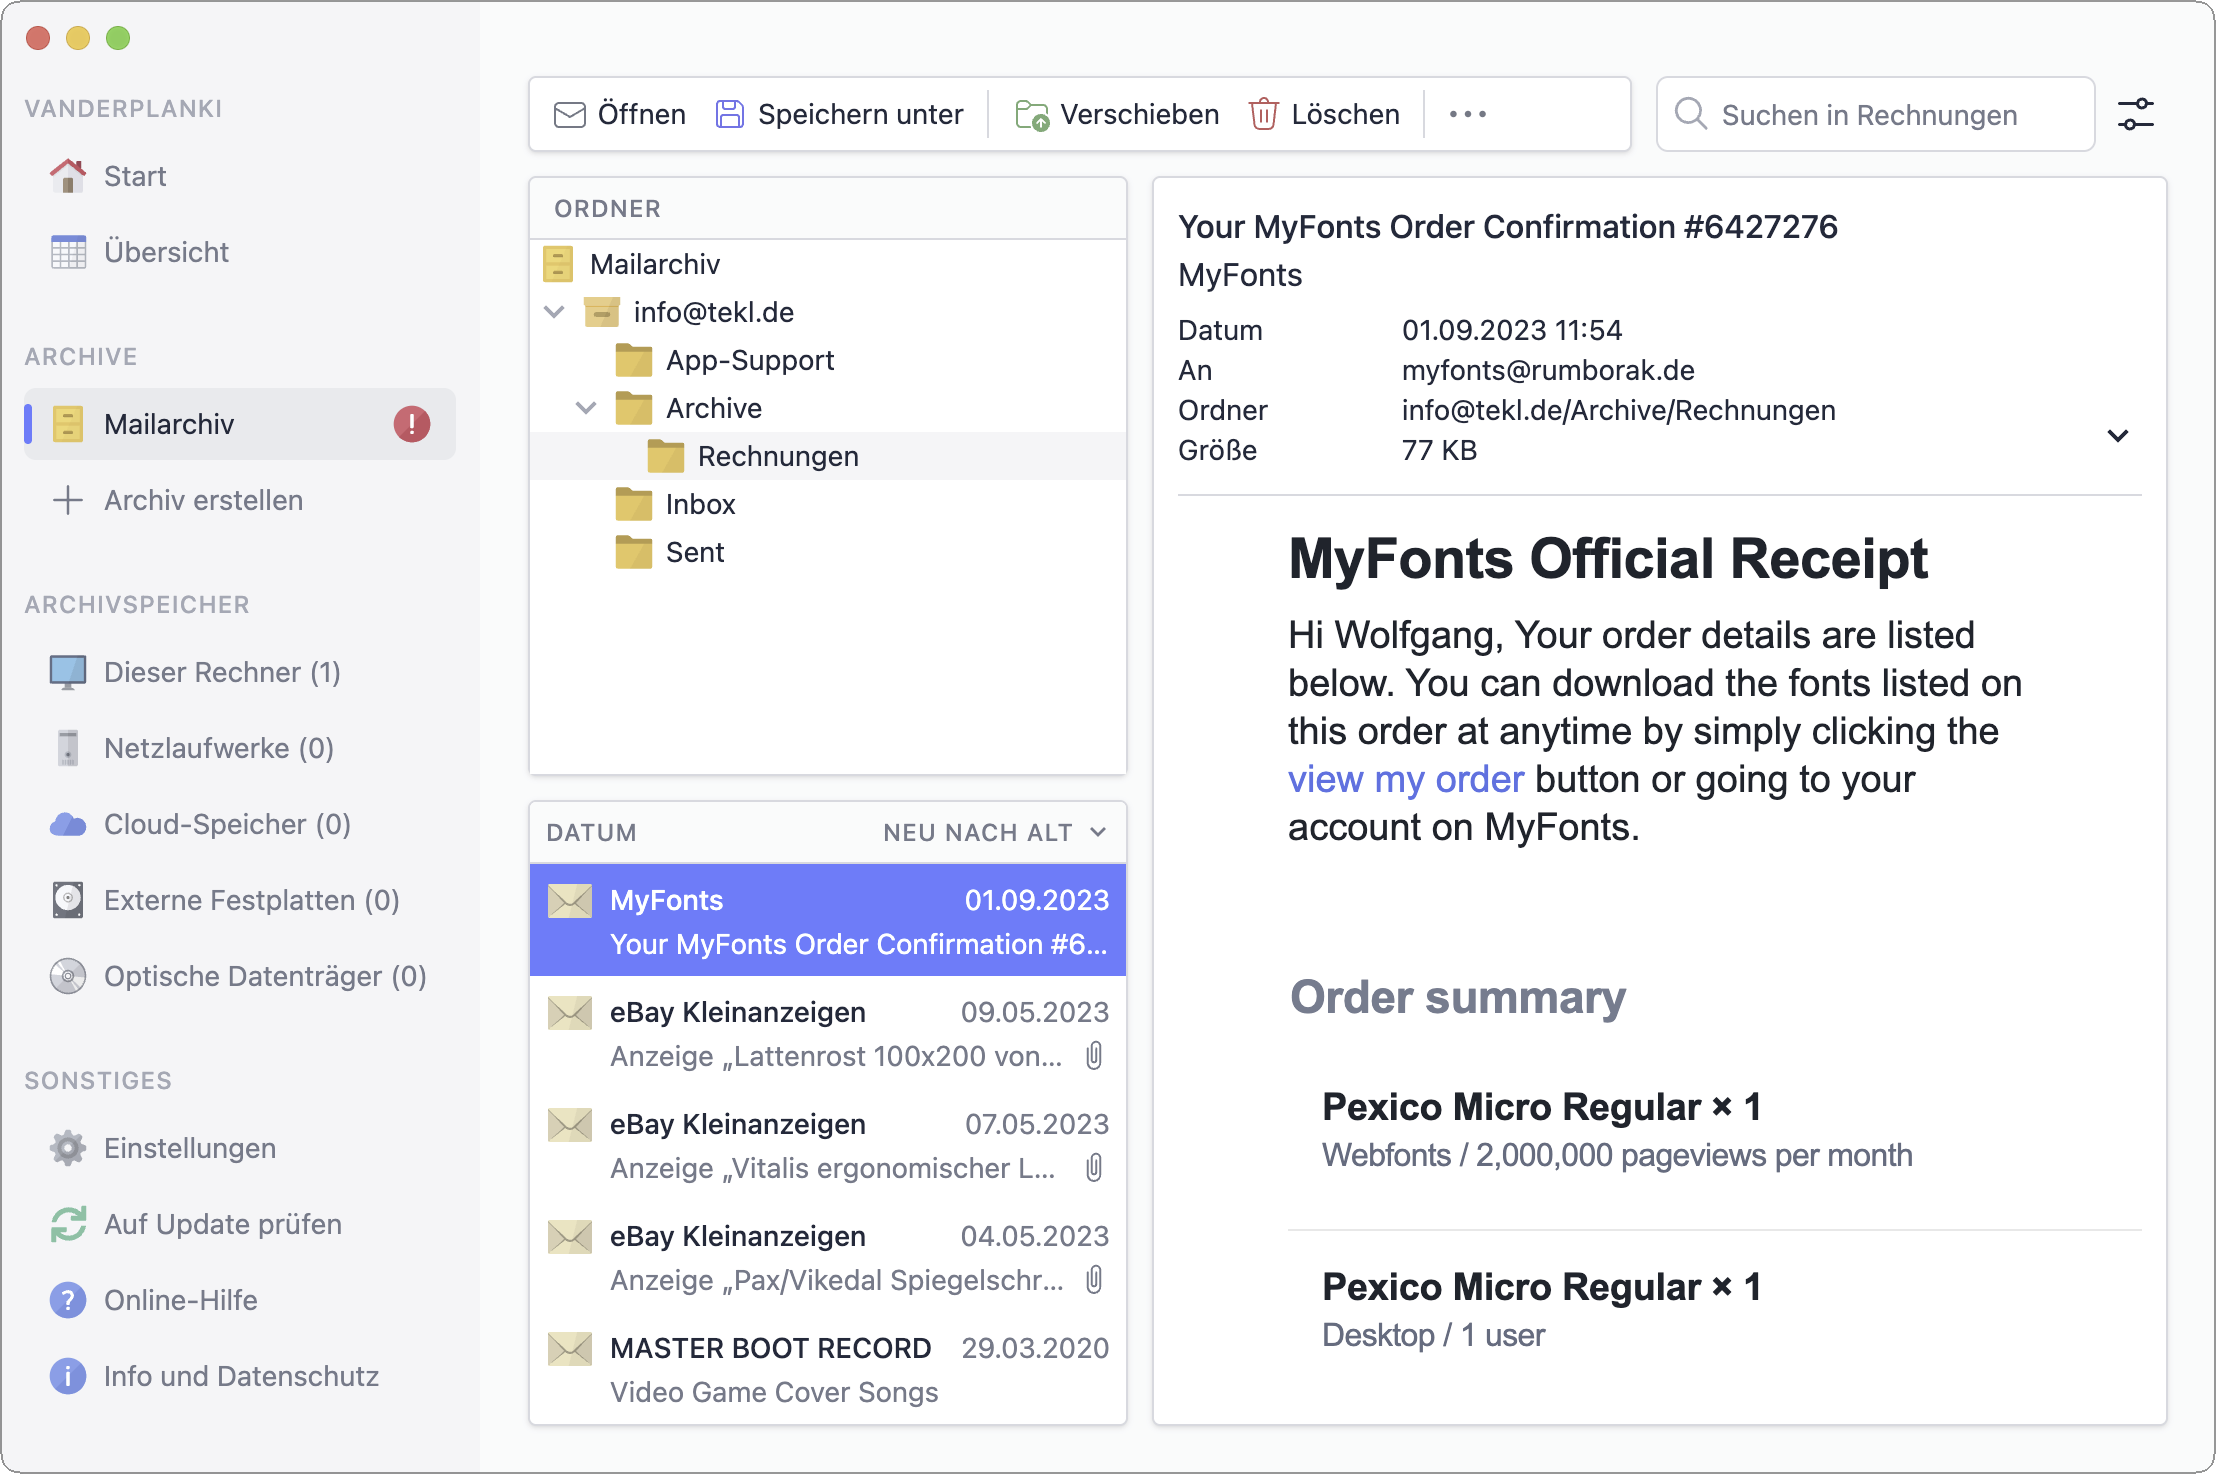This screenshot has width=2216, height=1474.
Task: Open Dieser Rechner storage entry
Action: [222, 672]
